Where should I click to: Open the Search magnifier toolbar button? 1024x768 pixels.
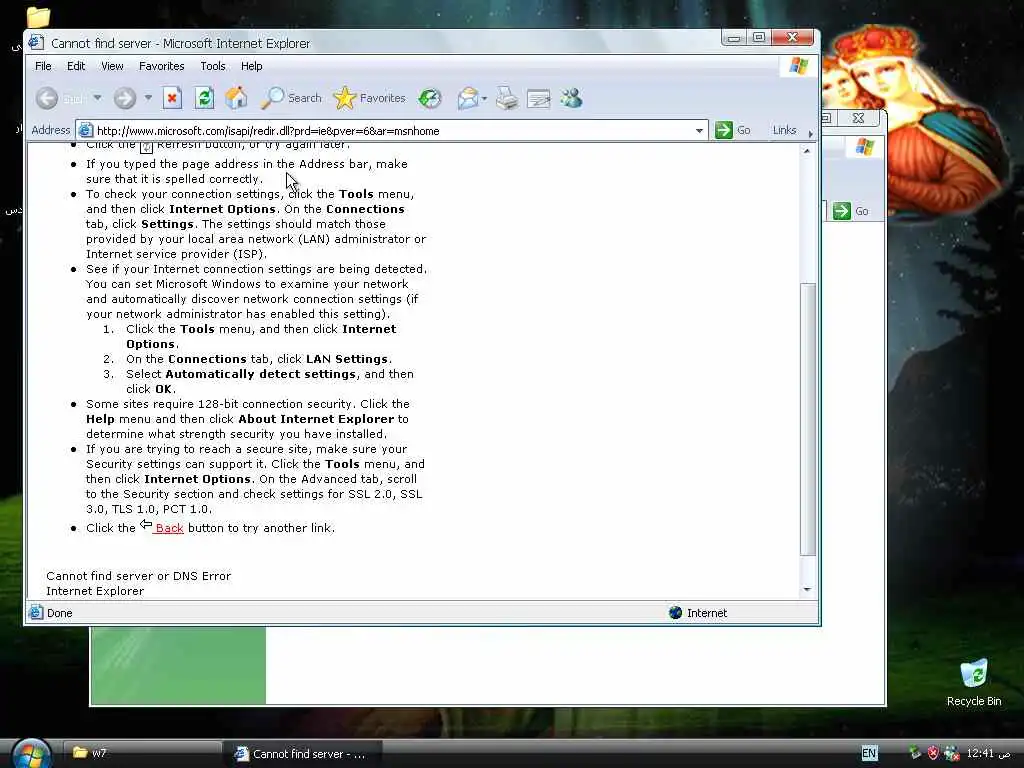pyautogui.click(x=291, y=98)
